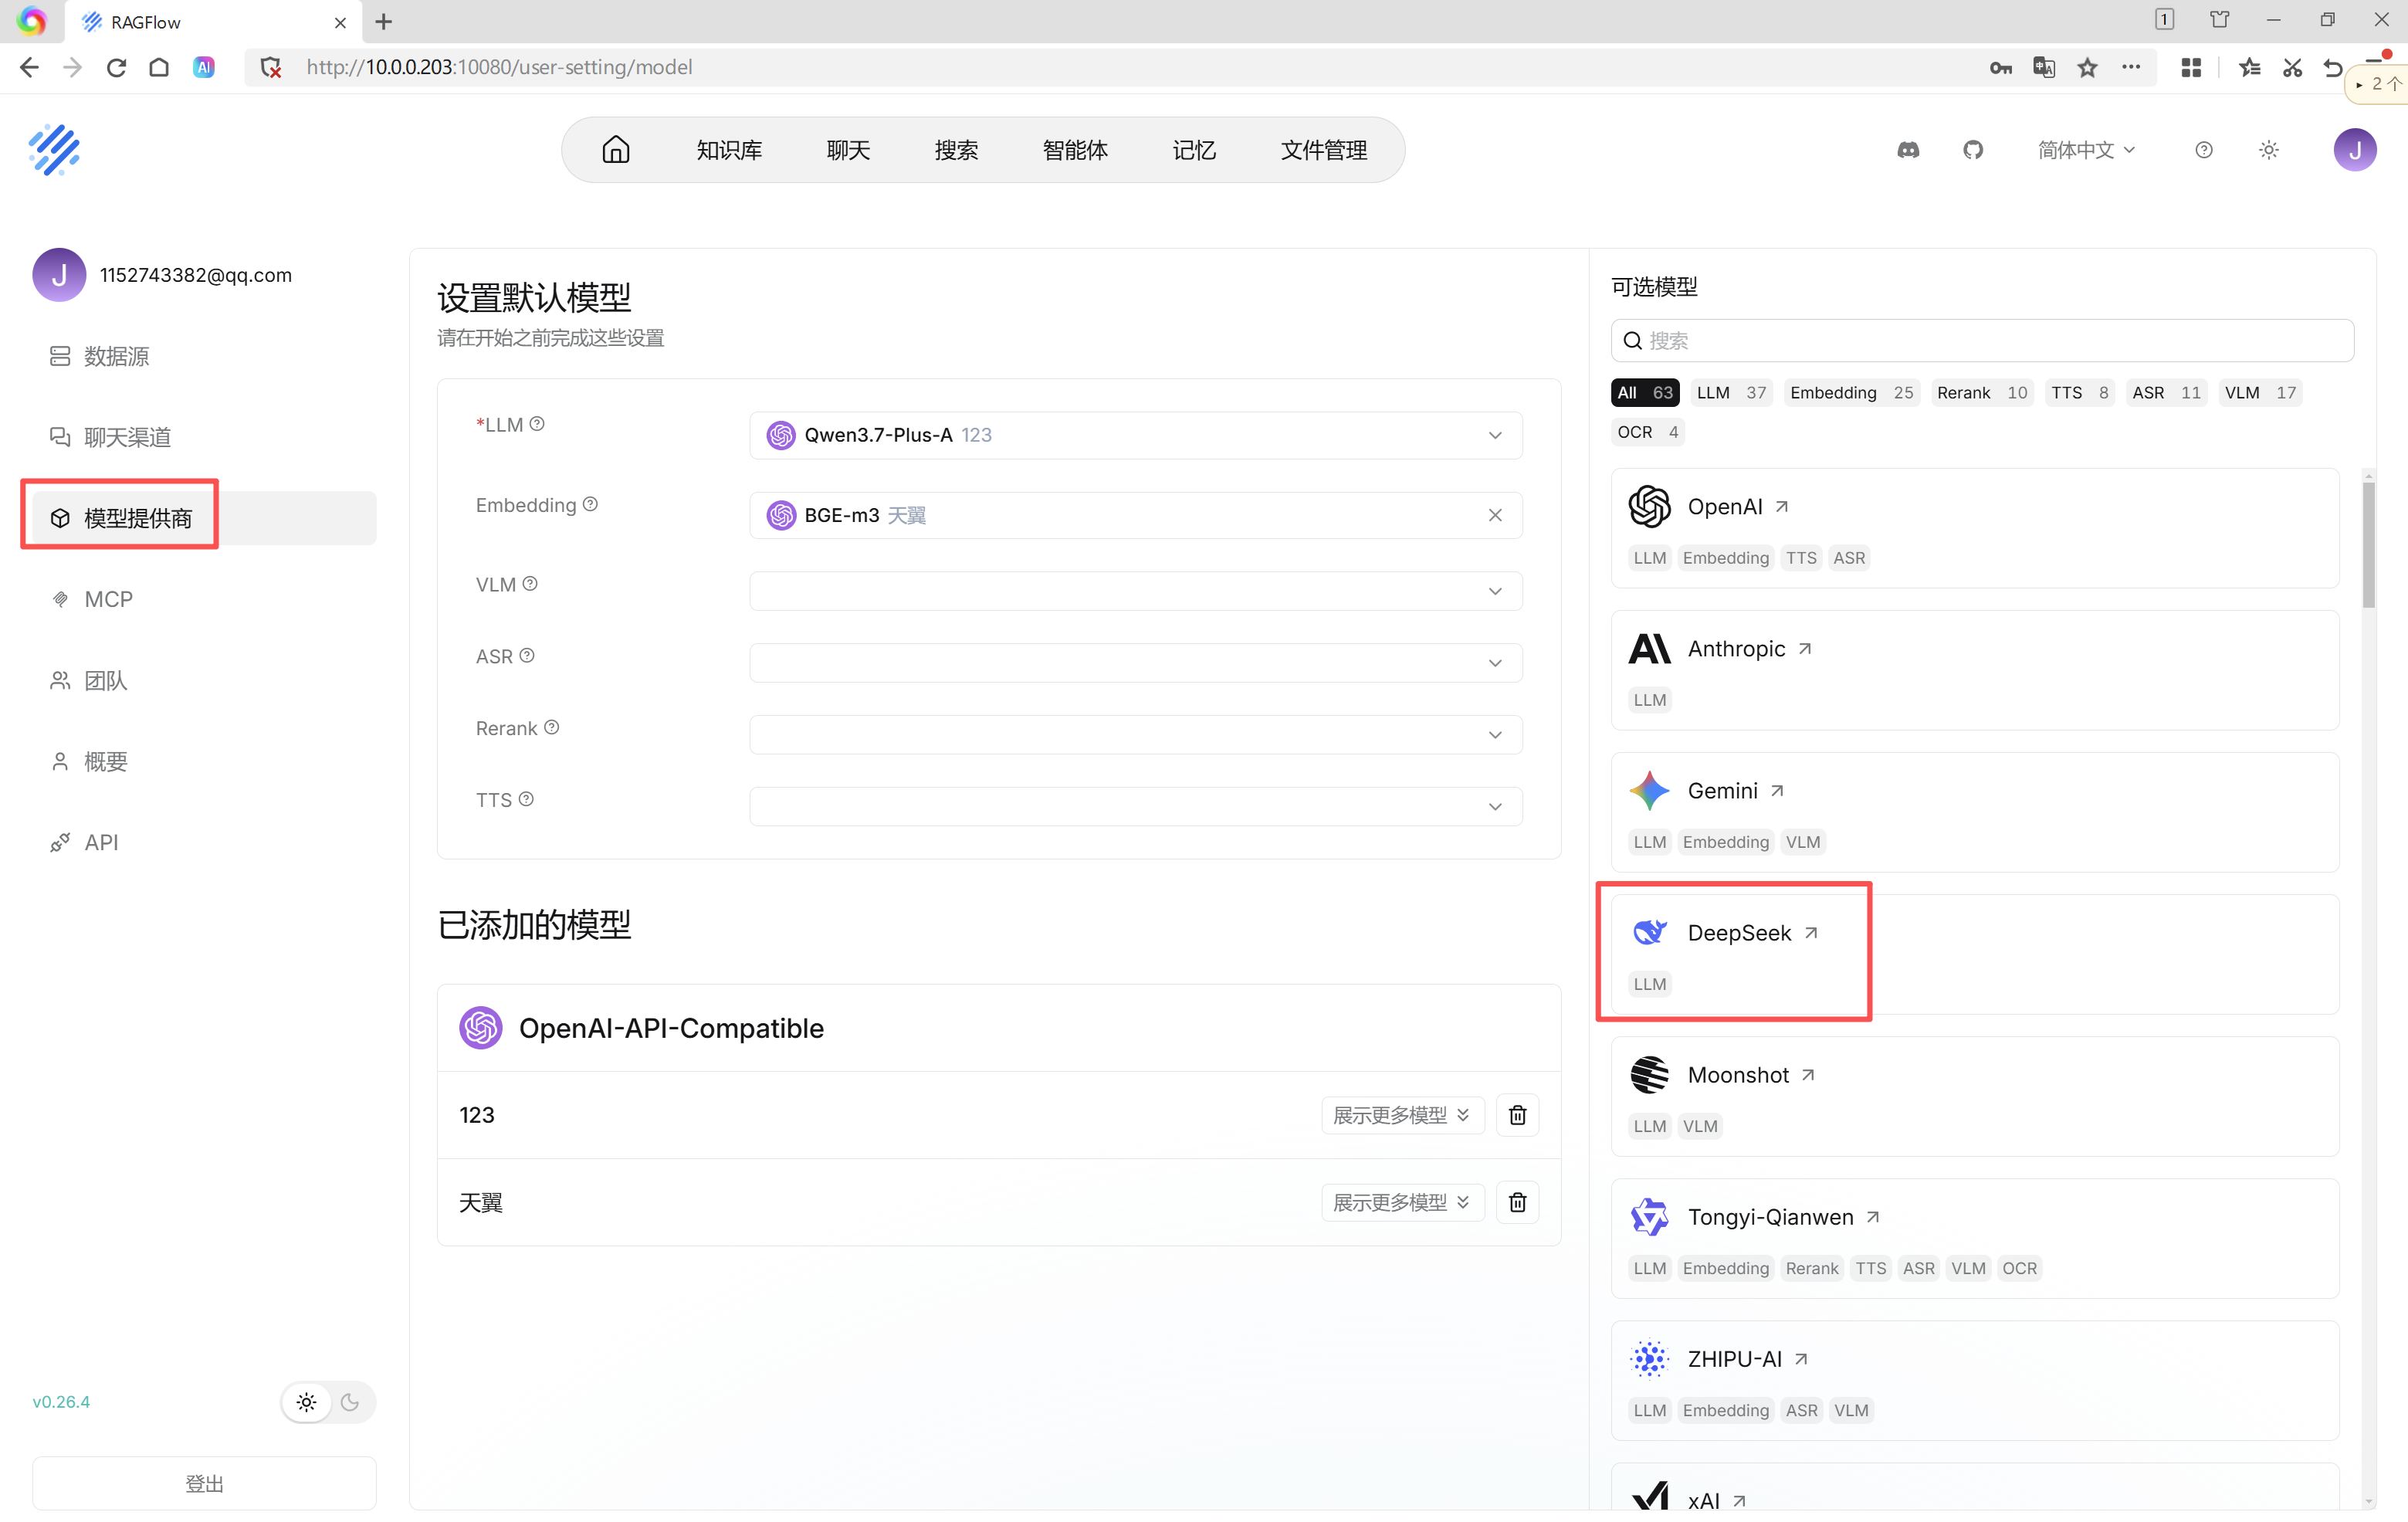
Task: Go to home via house icon
Action: coord(616,150)
